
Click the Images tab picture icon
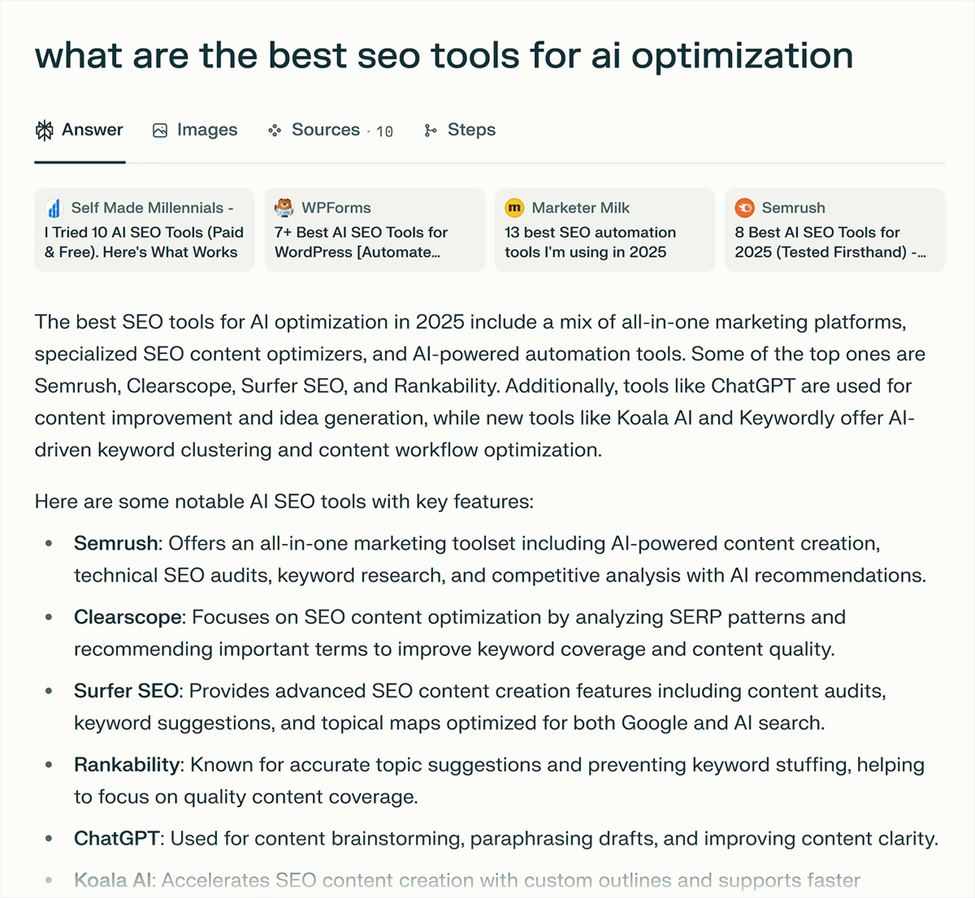(160, 130)
